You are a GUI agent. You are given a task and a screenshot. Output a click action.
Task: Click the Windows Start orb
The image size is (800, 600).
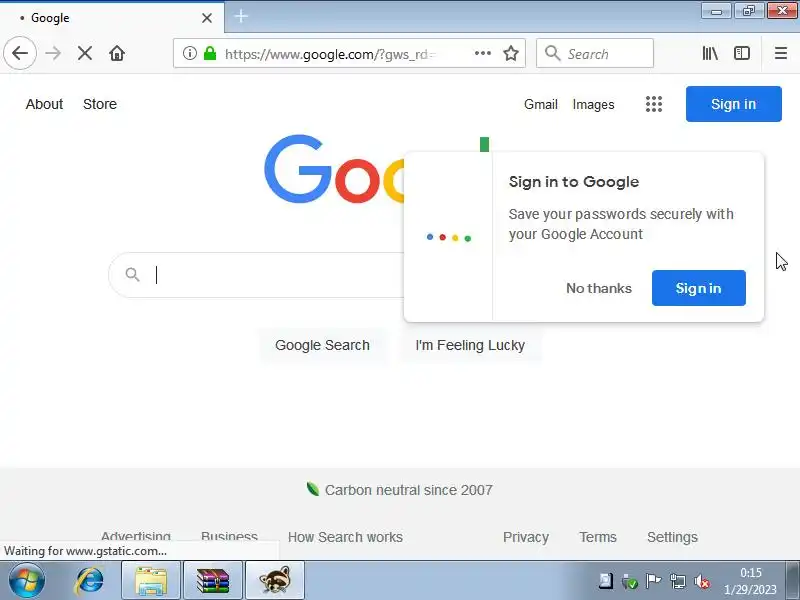(27, 581)
